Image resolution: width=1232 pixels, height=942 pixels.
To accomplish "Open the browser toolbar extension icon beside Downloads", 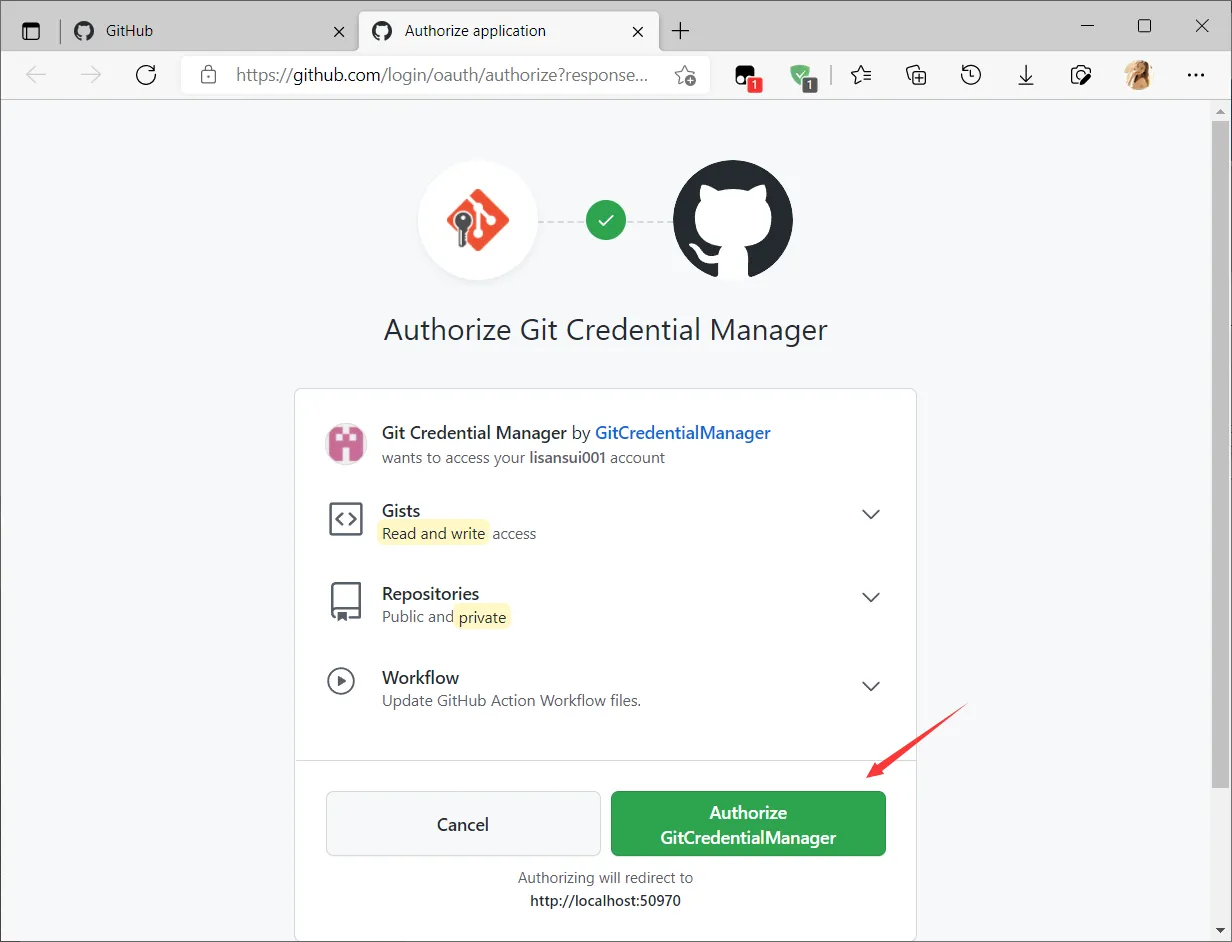I will pyautogui.click(x=1081, y=75).
